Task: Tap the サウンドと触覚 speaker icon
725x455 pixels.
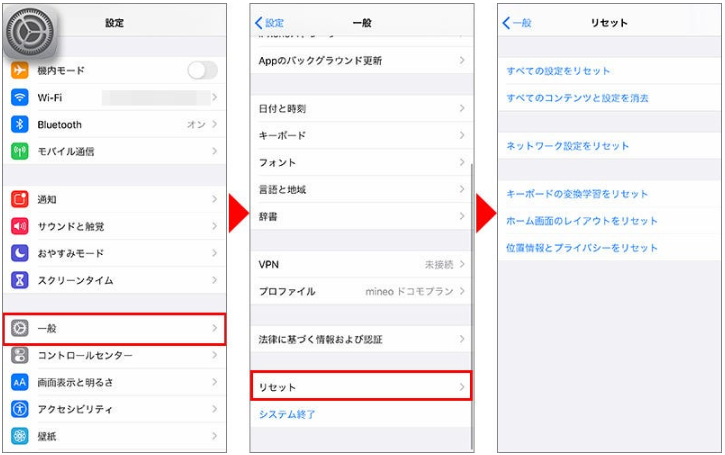Action: click(19, 226)
